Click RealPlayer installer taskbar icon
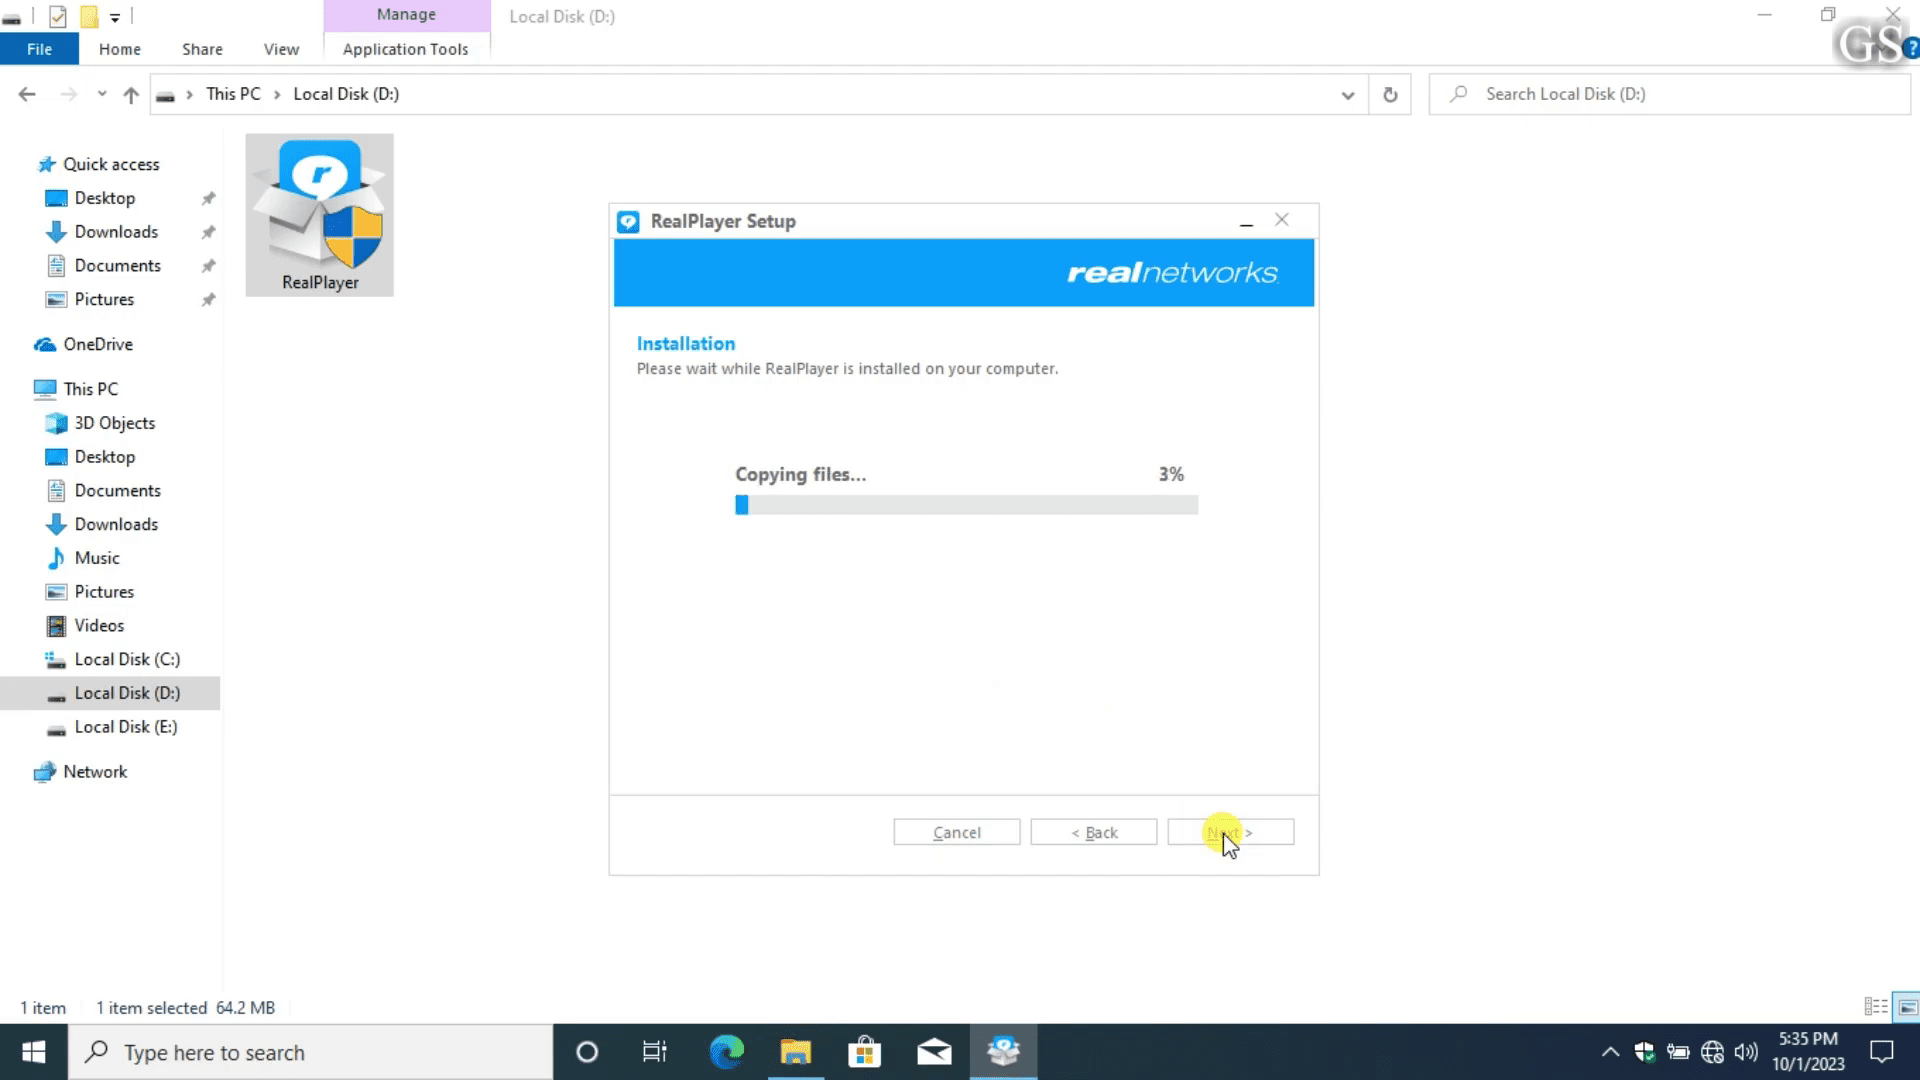The image size is (1920, 1080). click(x=1003, y=1052)
